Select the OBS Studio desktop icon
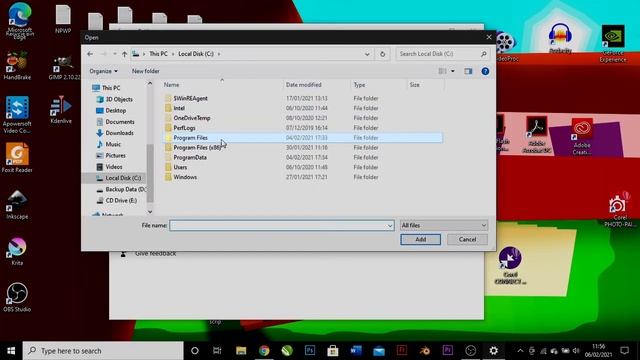Image resolution: width=640 pixels, height=360 pixels. coord(17,298)
